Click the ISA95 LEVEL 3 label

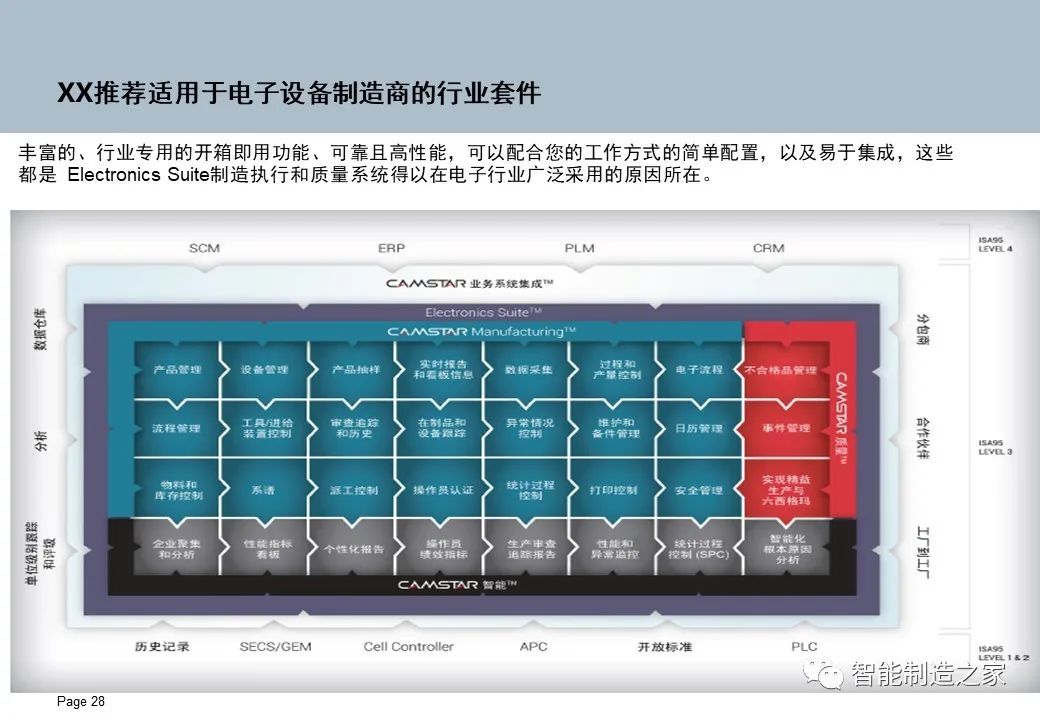(996, 447)
